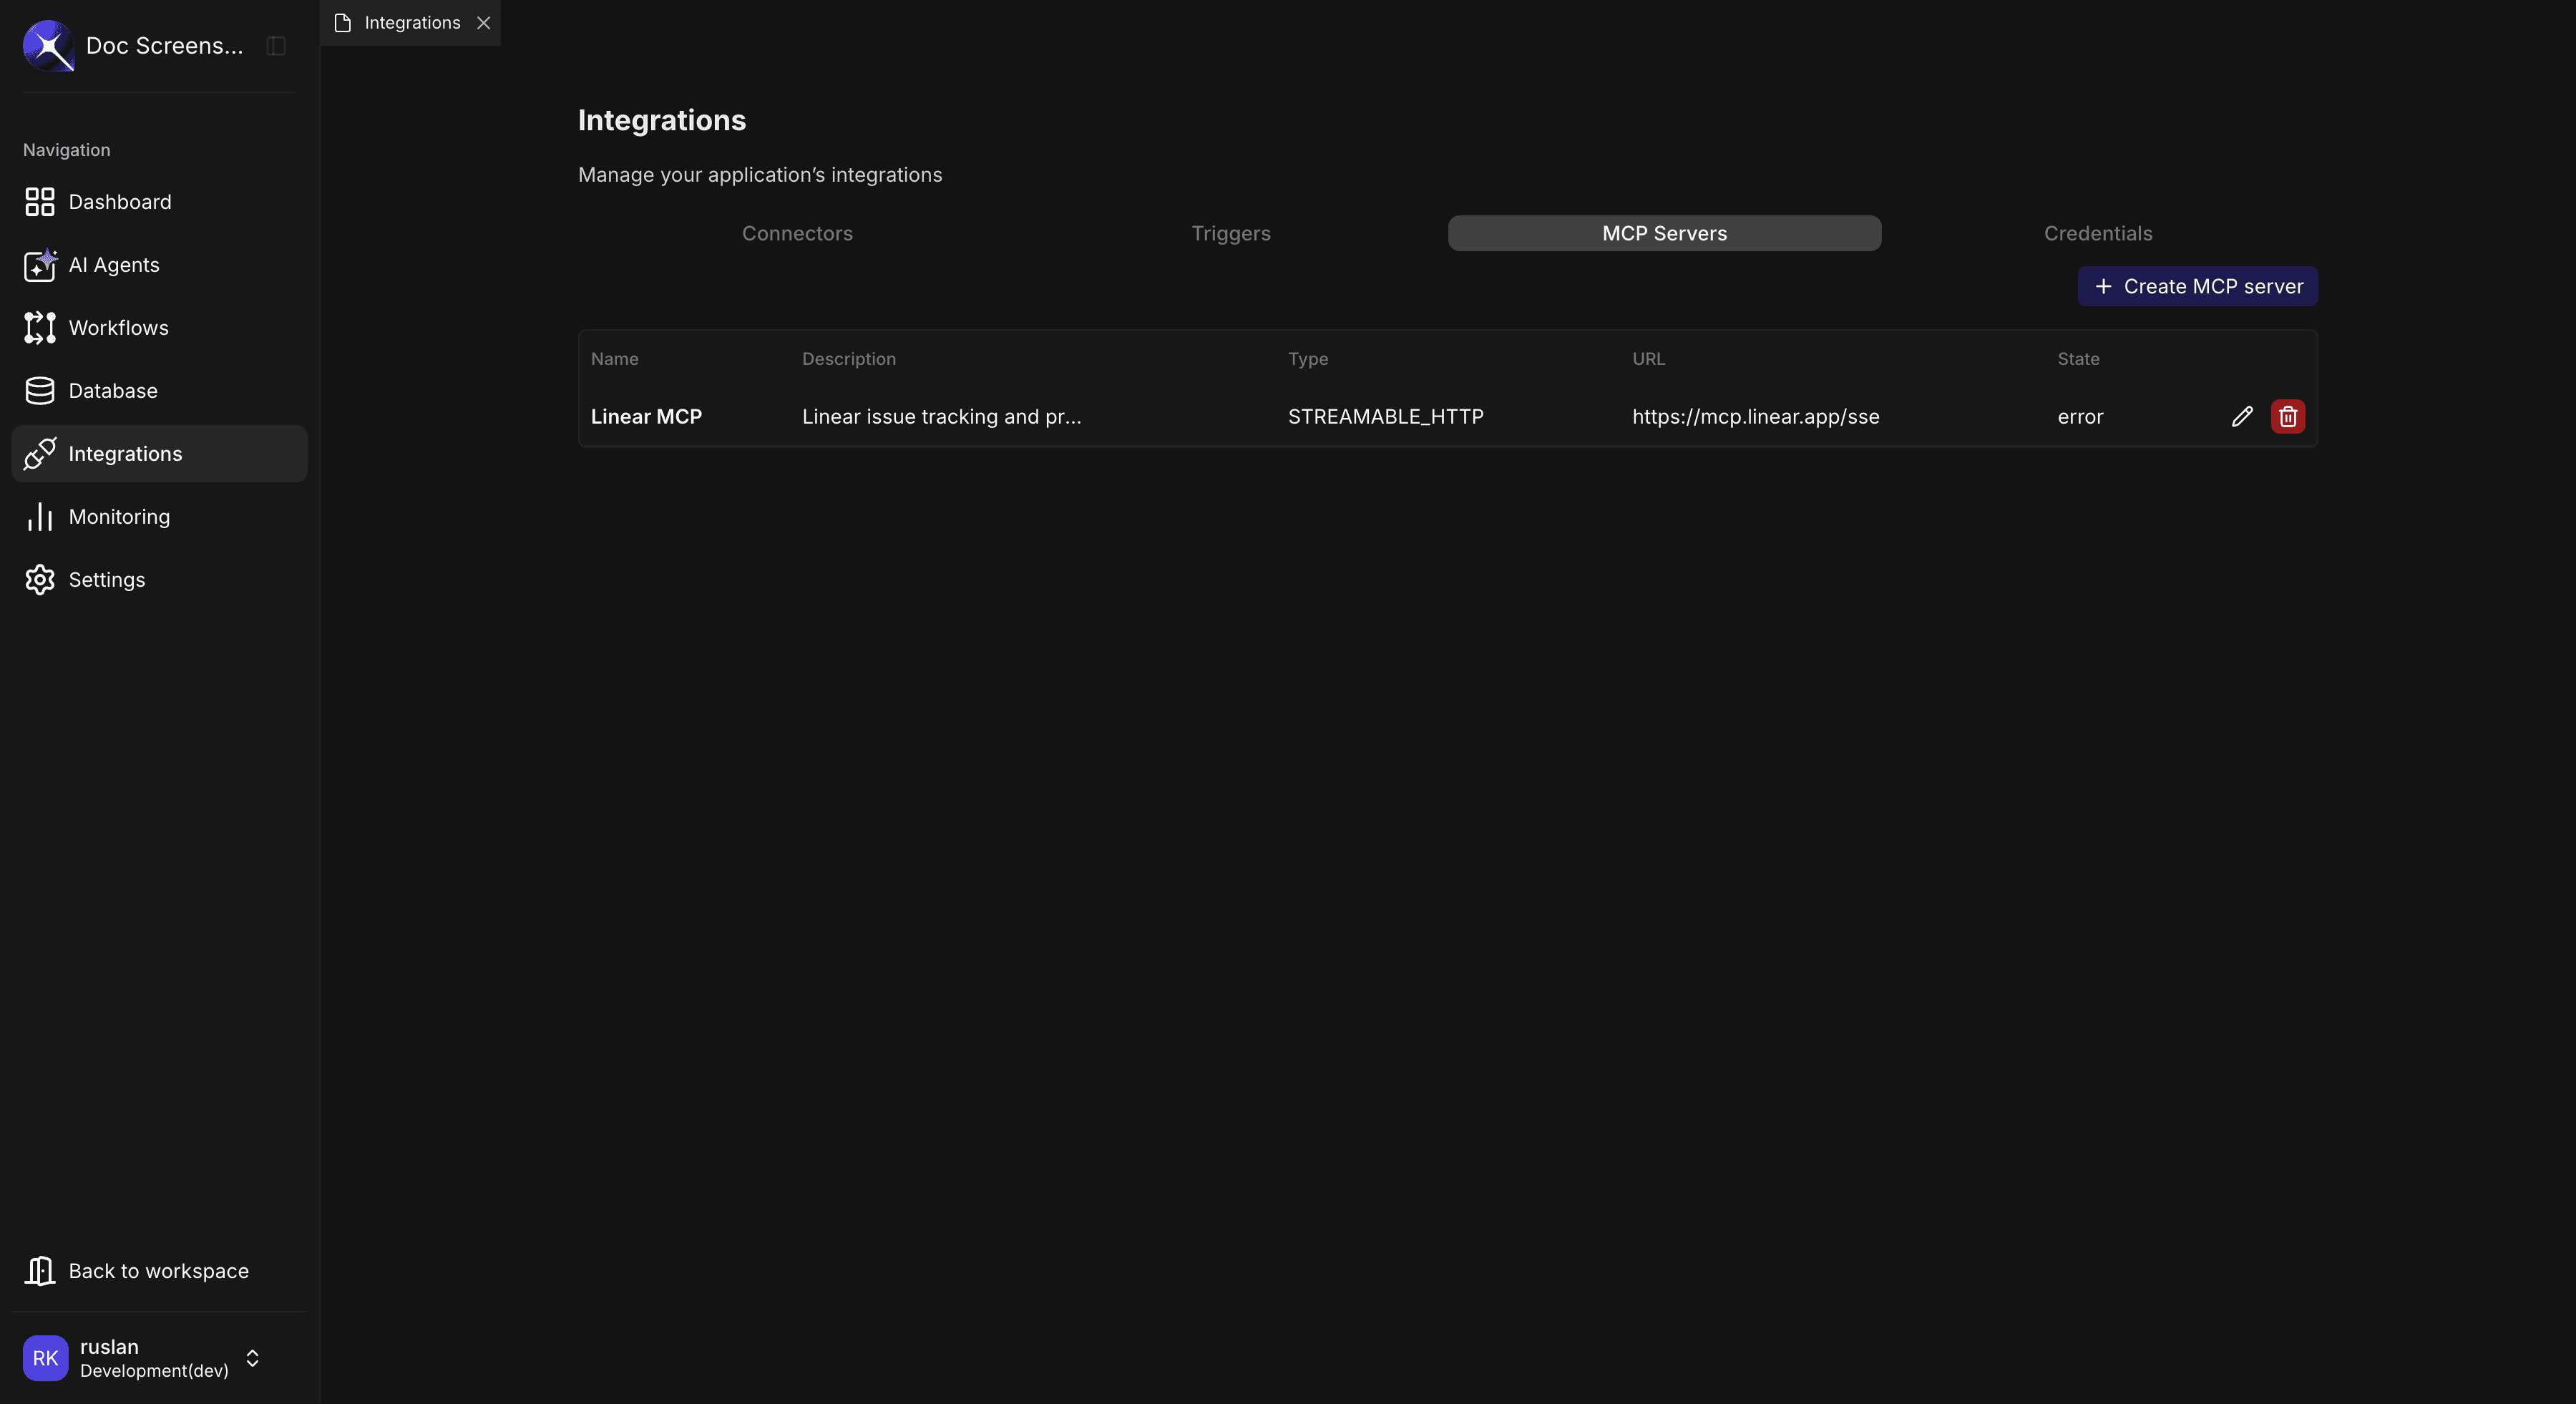The width and height of the screenshot is (2576, 1404).
Task: Switch to the MCP Servers view
Action: (1663, 233)
